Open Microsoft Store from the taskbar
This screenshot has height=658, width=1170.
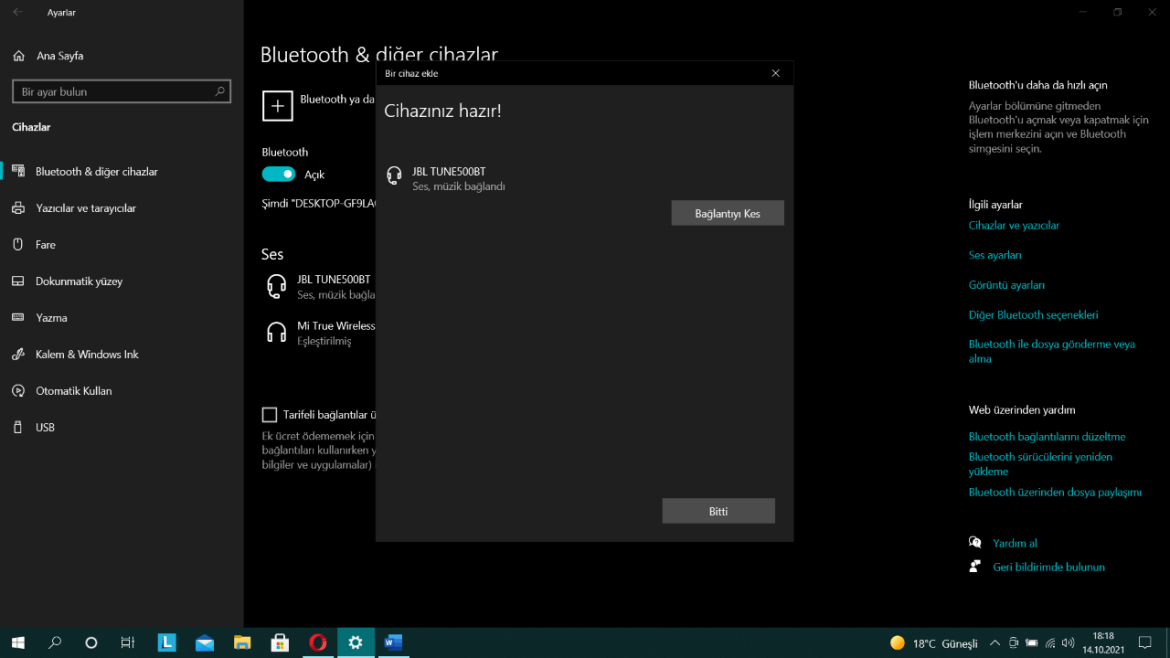(x=280, y=643)
